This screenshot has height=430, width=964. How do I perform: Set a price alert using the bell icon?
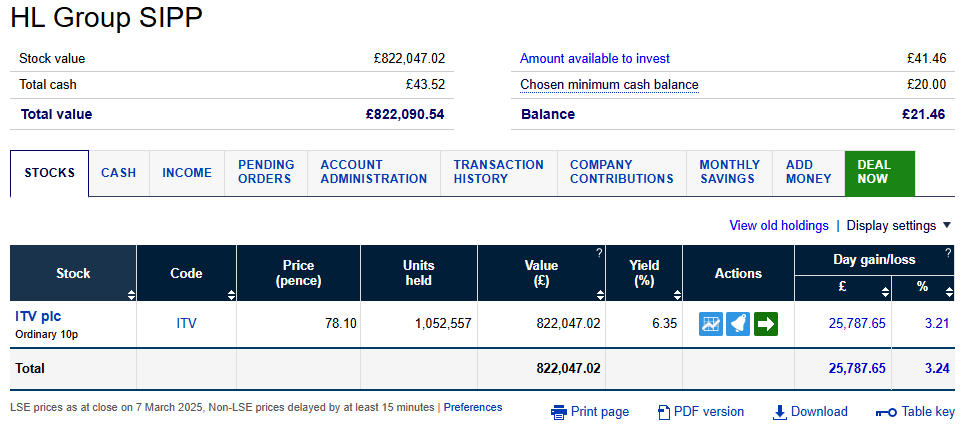tap(738, 324)
